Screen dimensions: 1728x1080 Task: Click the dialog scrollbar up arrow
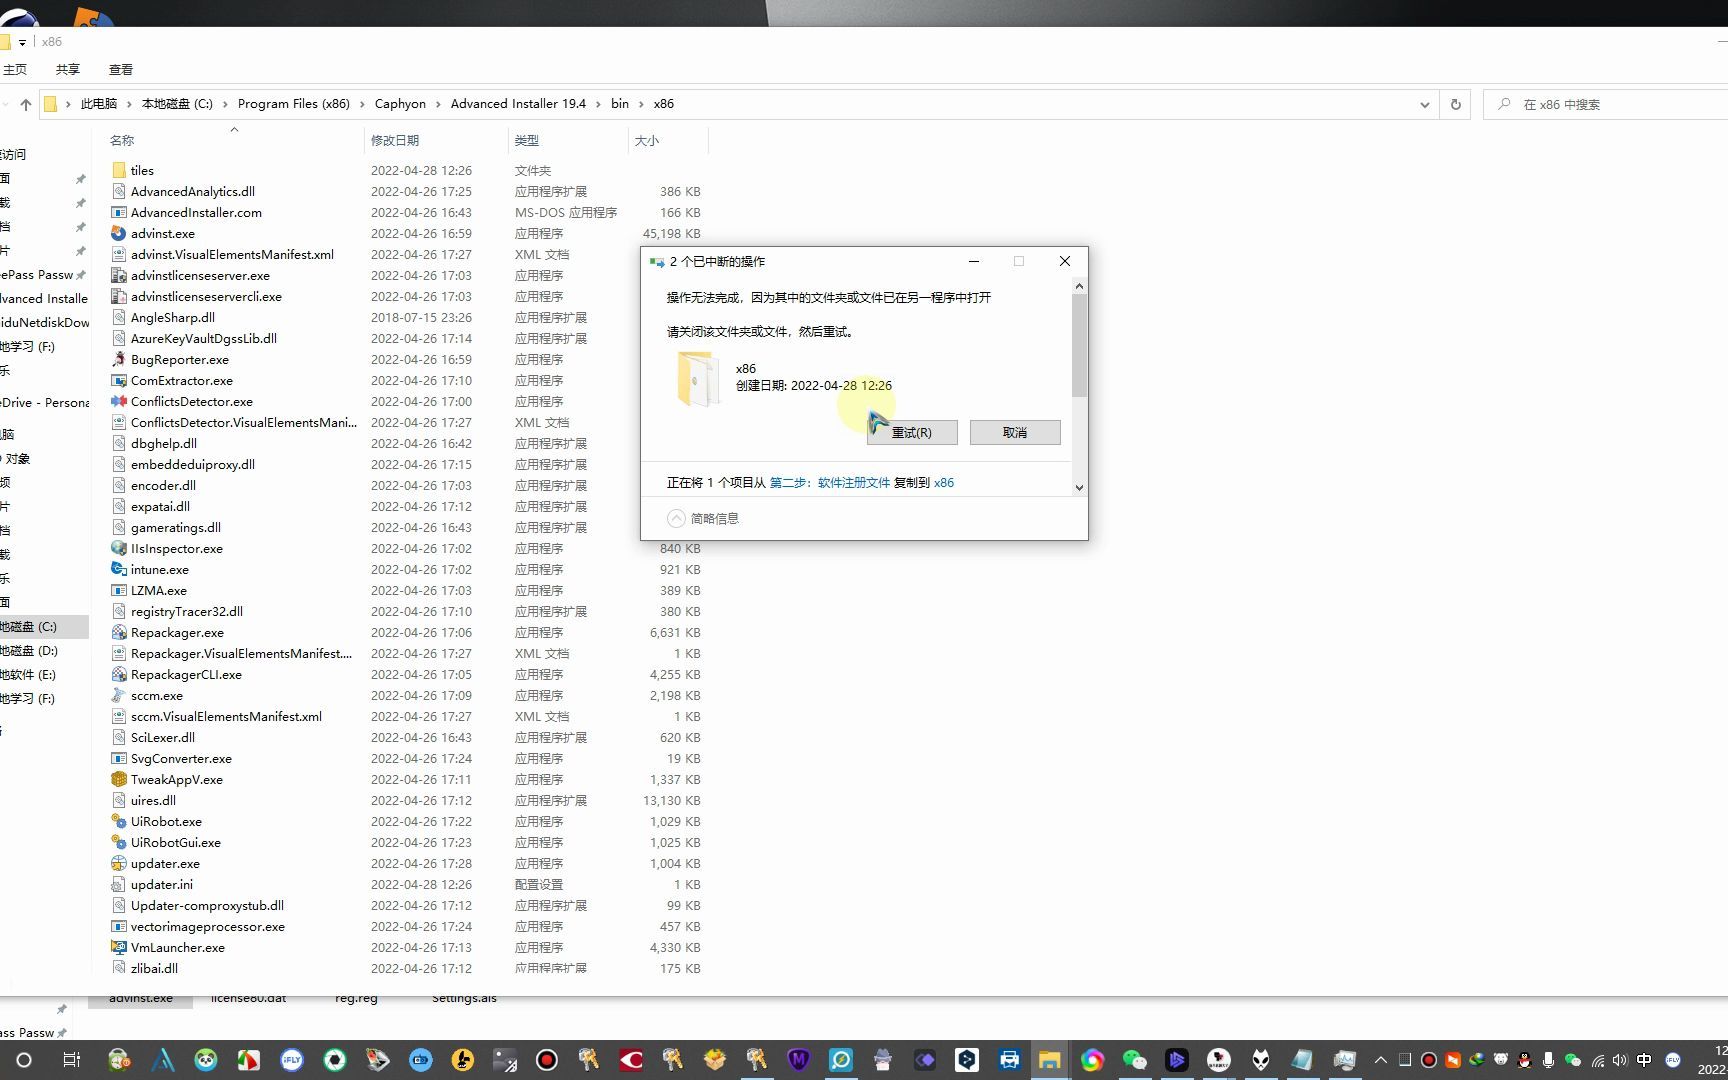coord(1079,286)
